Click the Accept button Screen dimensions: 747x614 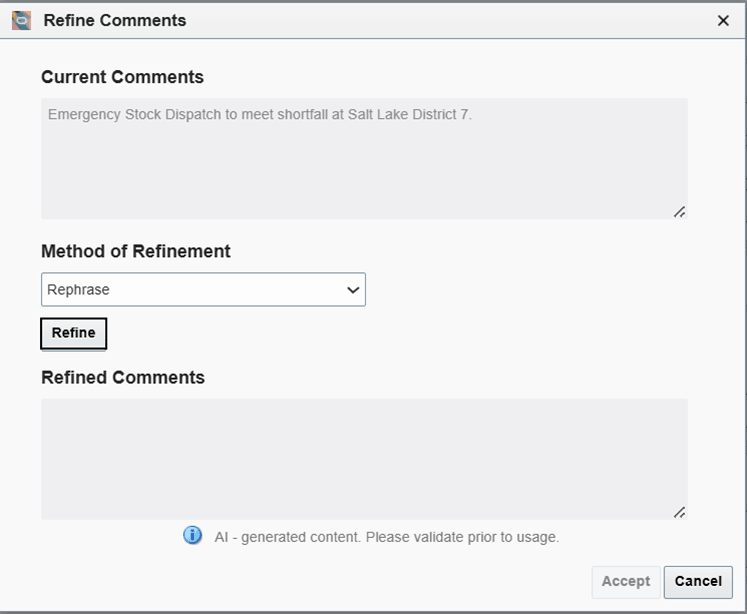[626, 582]
